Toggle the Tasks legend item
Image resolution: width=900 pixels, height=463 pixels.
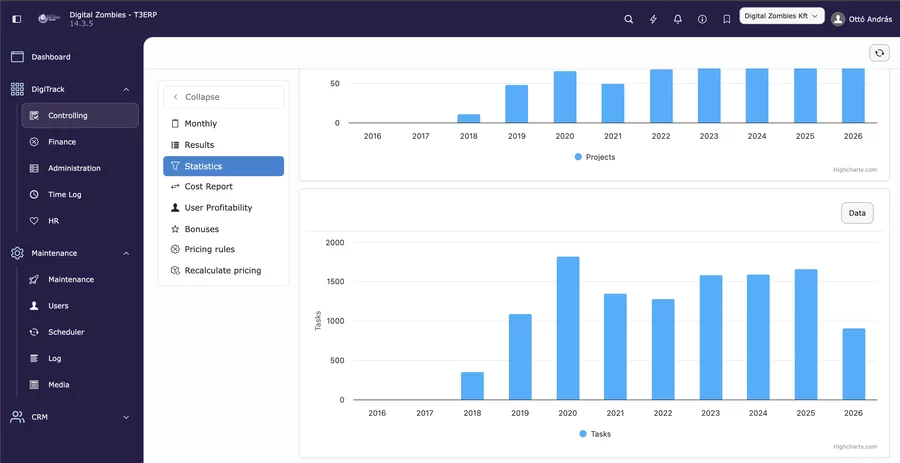[595, 434]
